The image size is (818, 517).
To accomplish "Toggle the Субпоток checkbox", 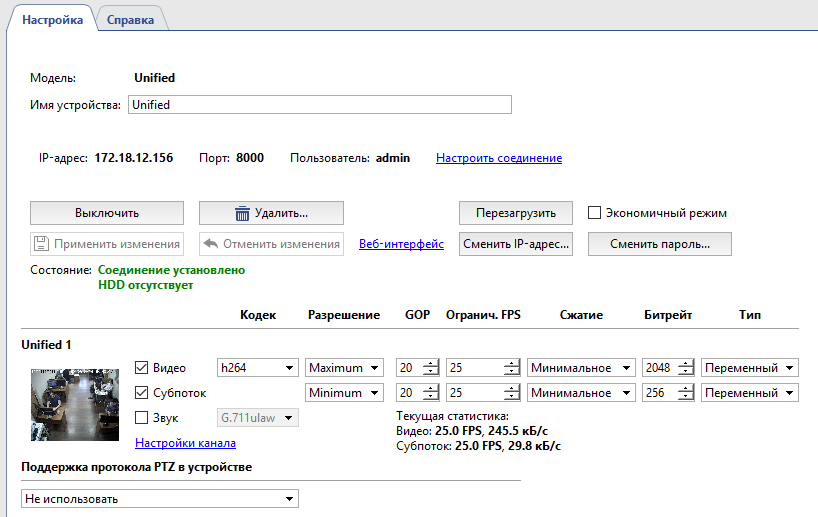I will point(141,392).
